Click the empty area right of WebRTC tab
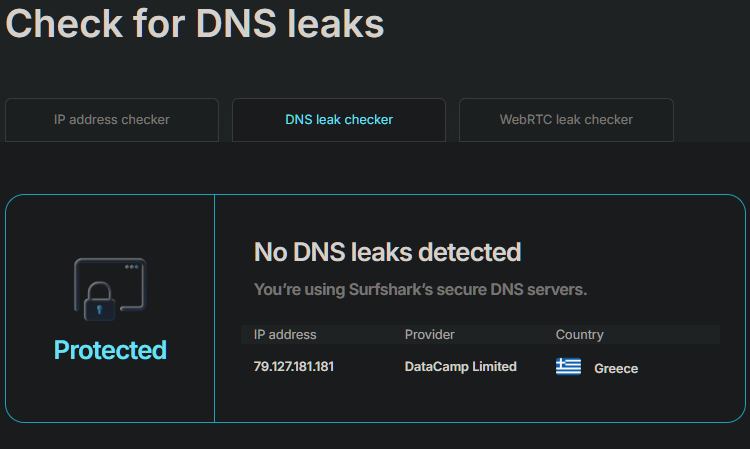Screen dimensions: 750x449 tap(710, 120)
